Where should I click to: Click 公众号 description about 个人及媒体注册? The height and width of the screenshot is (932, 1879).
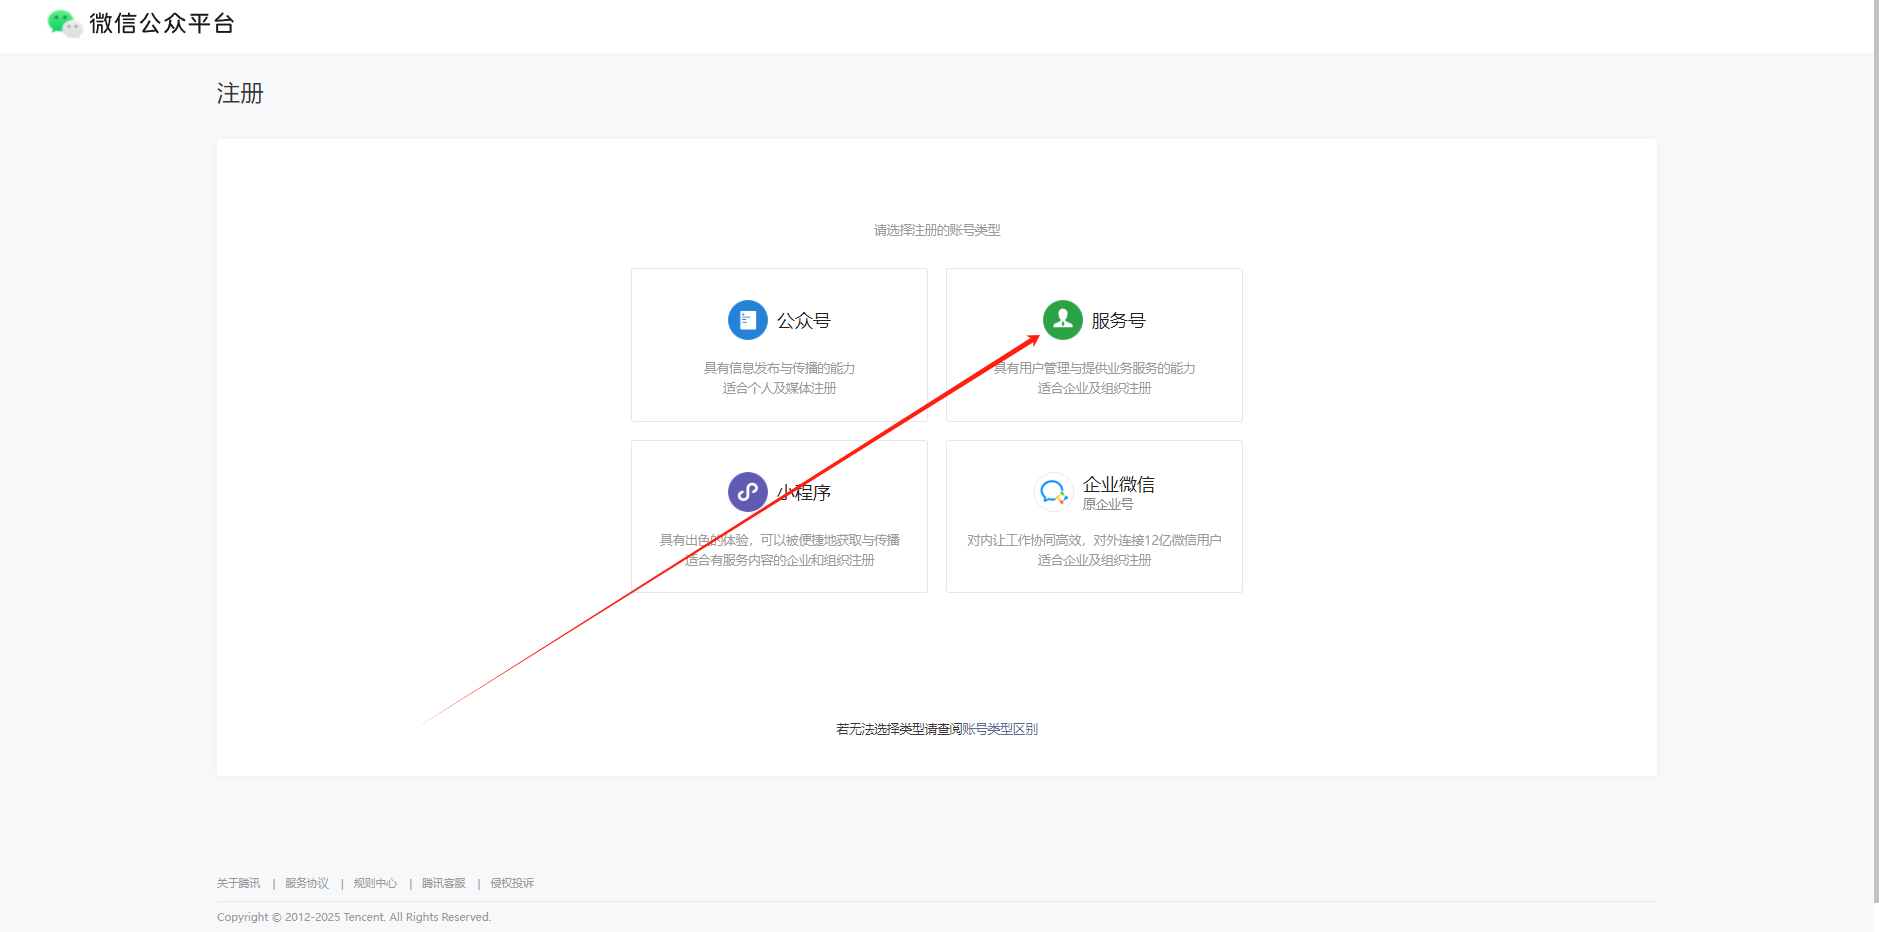click(779, 388)
